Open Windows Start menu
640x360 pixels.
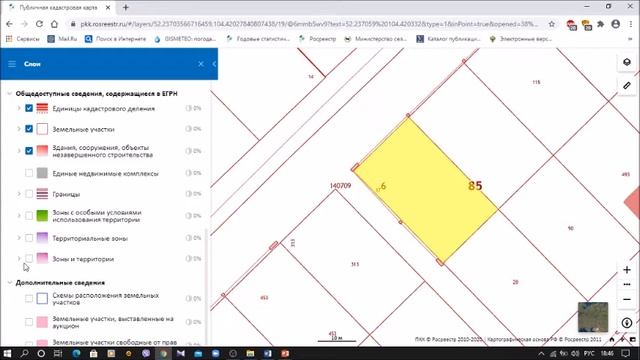(x=7, y=353)
